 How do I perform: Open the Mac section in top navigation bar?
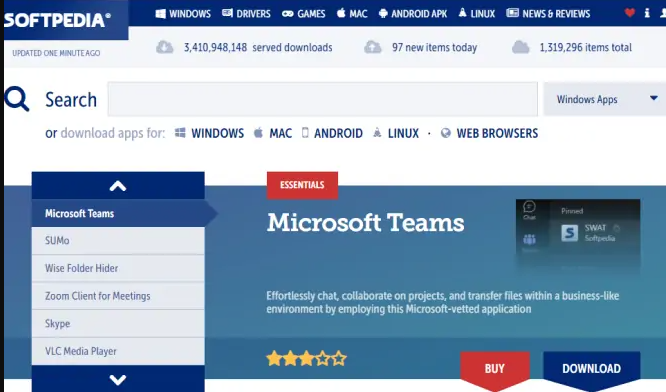tap(352, 14)
